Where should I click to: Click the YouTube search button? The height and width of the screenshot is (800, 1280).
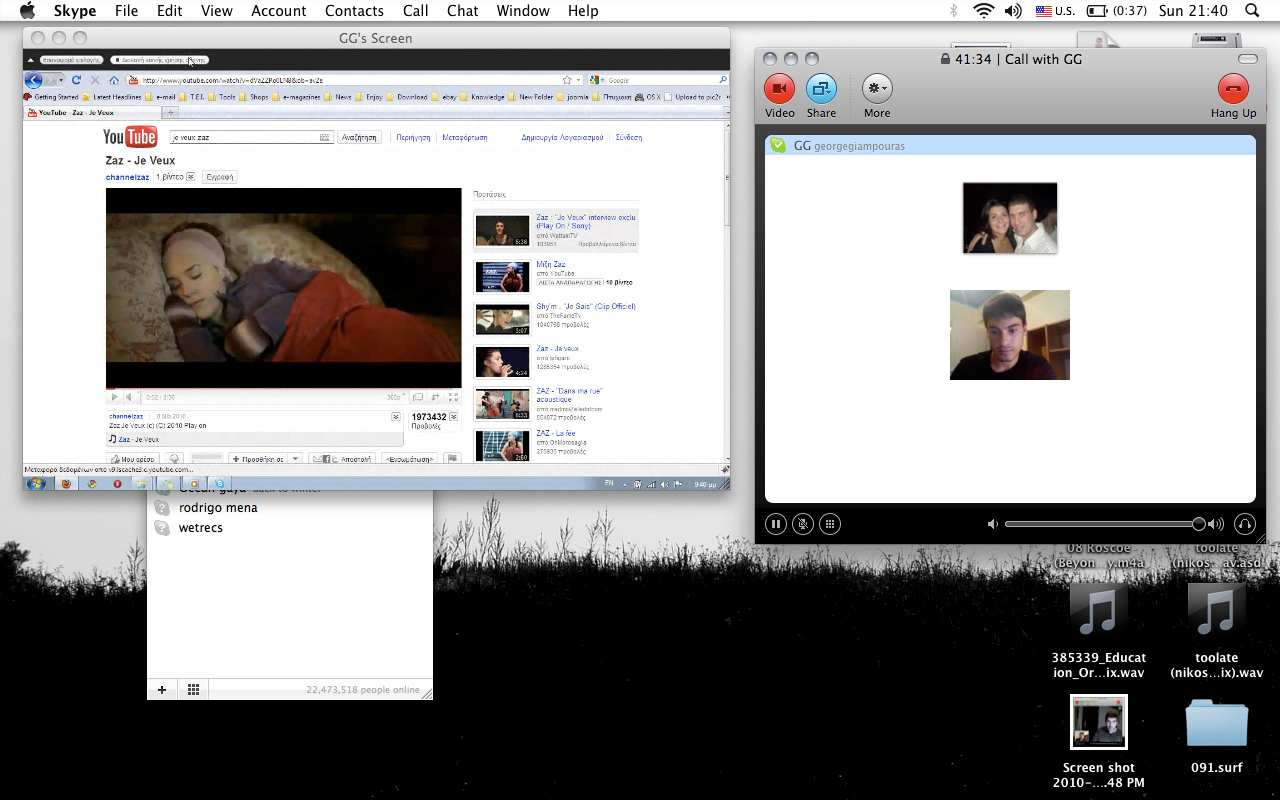coord(359,137)
